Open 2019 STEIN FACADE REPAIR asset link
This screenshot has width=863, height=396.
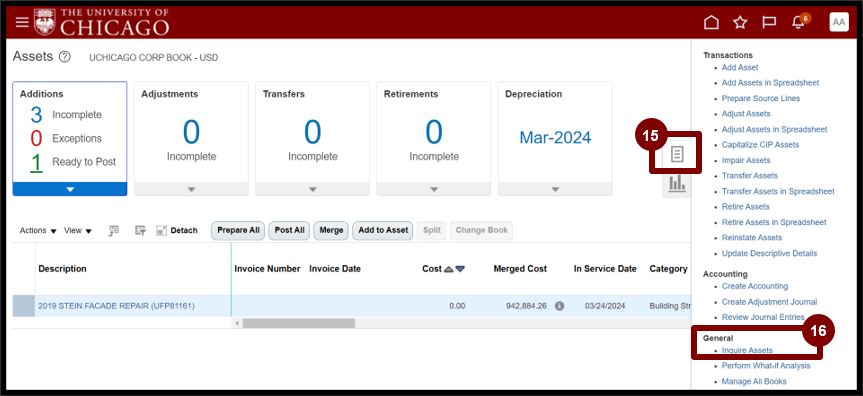116,306
